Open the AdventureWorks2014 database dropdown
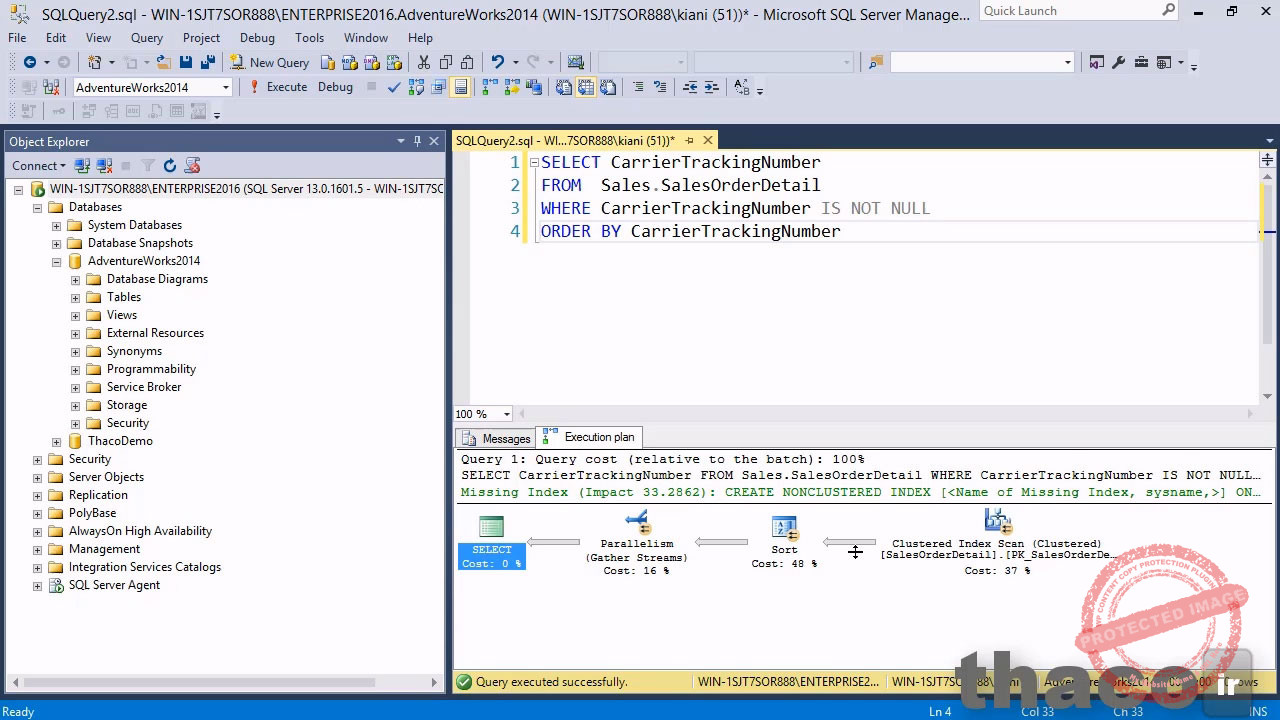Image resolution: width=1280 pixels, height=720 pixels. (x=225, y=88)
